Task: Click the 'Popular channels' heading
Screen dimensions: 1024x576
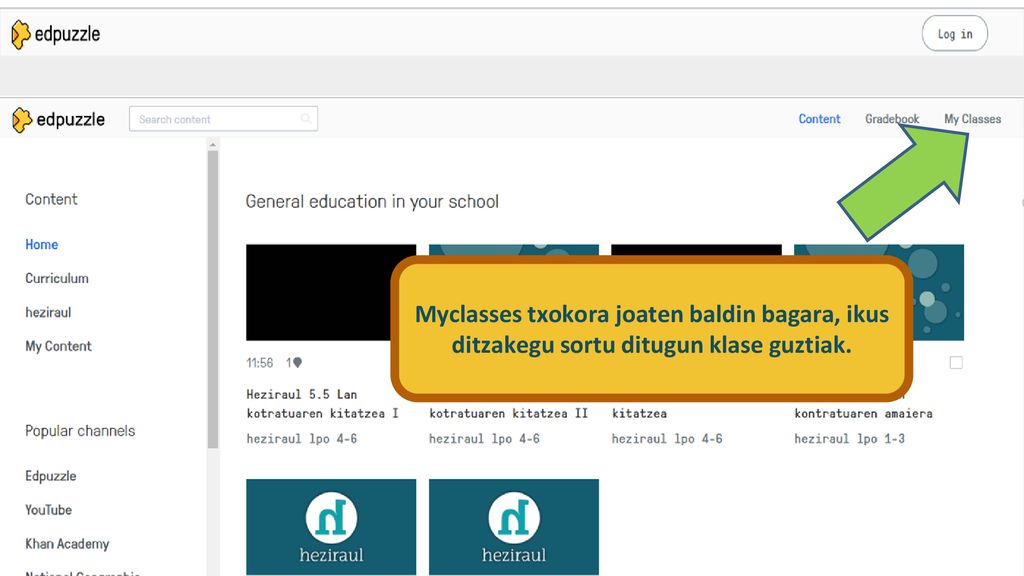Action: (80, 431)
